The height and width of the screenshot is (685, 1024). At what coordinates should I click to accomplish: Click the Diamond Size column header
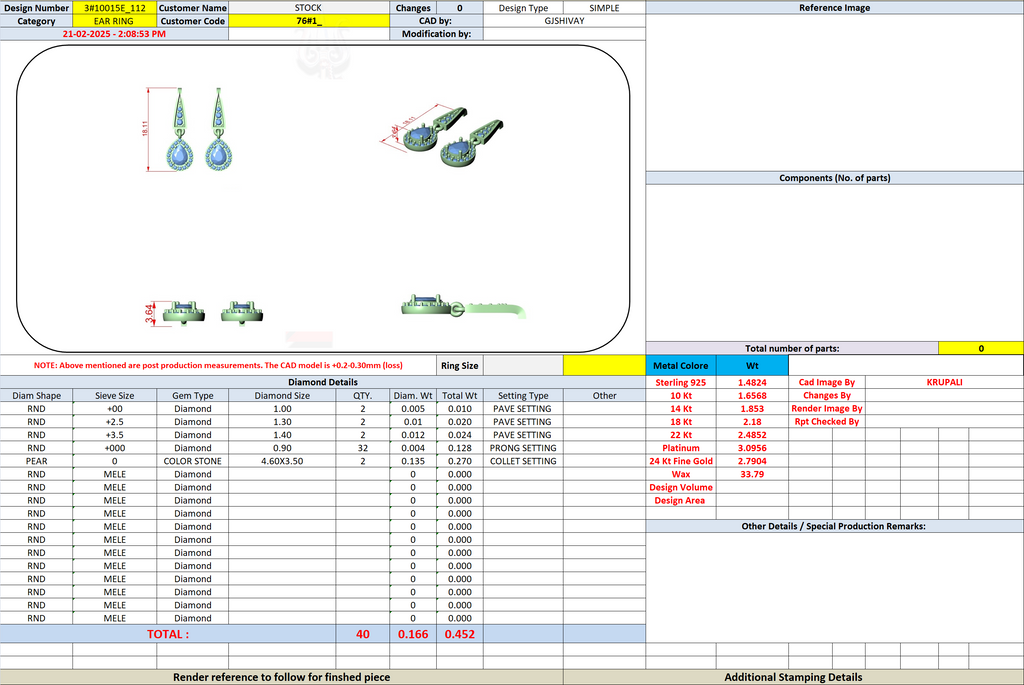click(282, 396)
